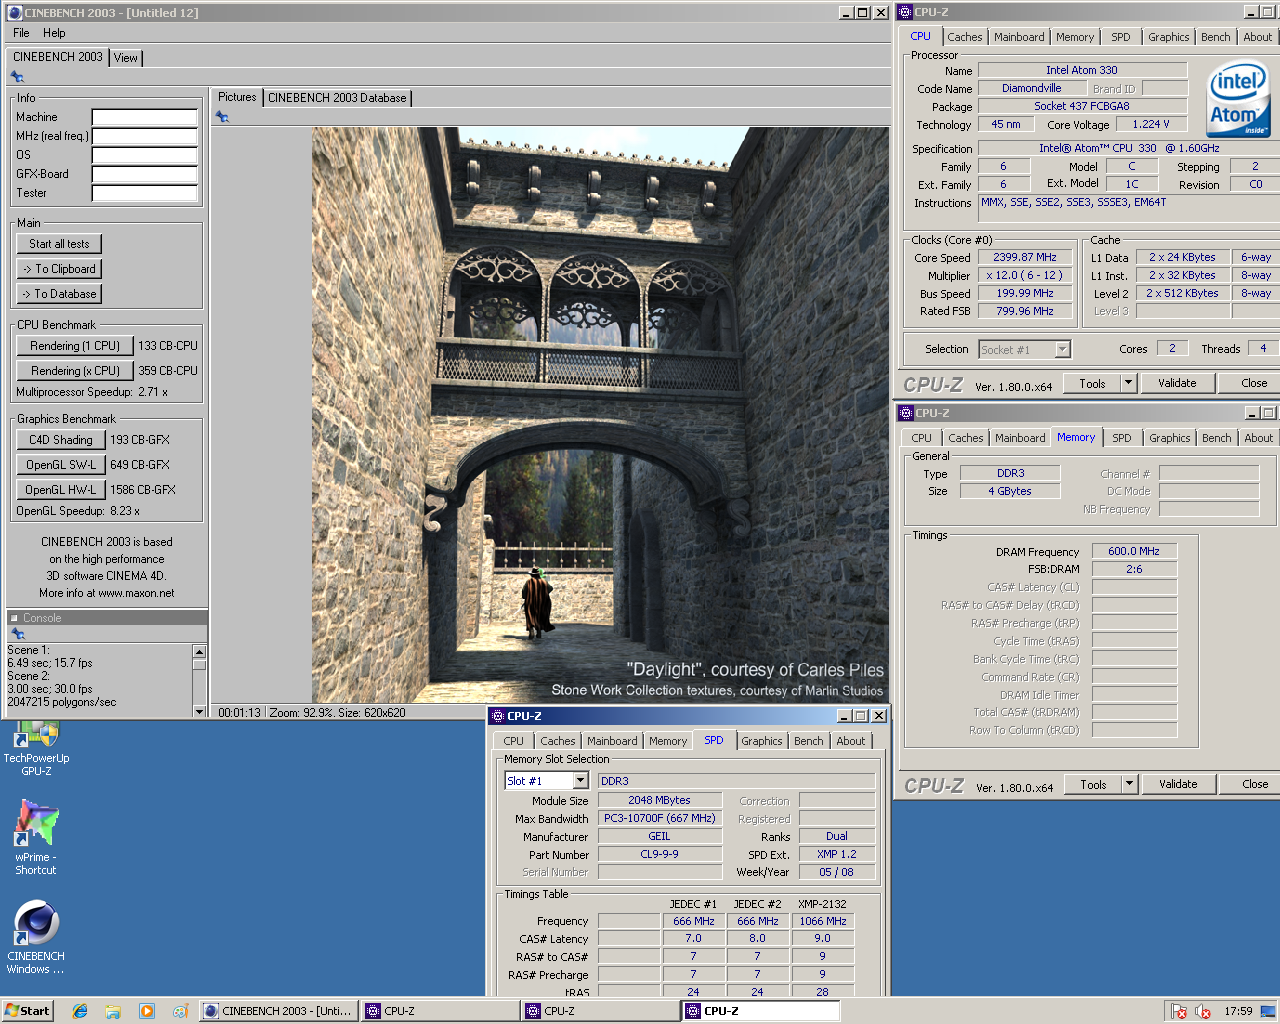The height and width of the screenshot is (1024, 1280).
Task: Click the Tools button in the top CPU-Z window
Action: coord(1092,383)
